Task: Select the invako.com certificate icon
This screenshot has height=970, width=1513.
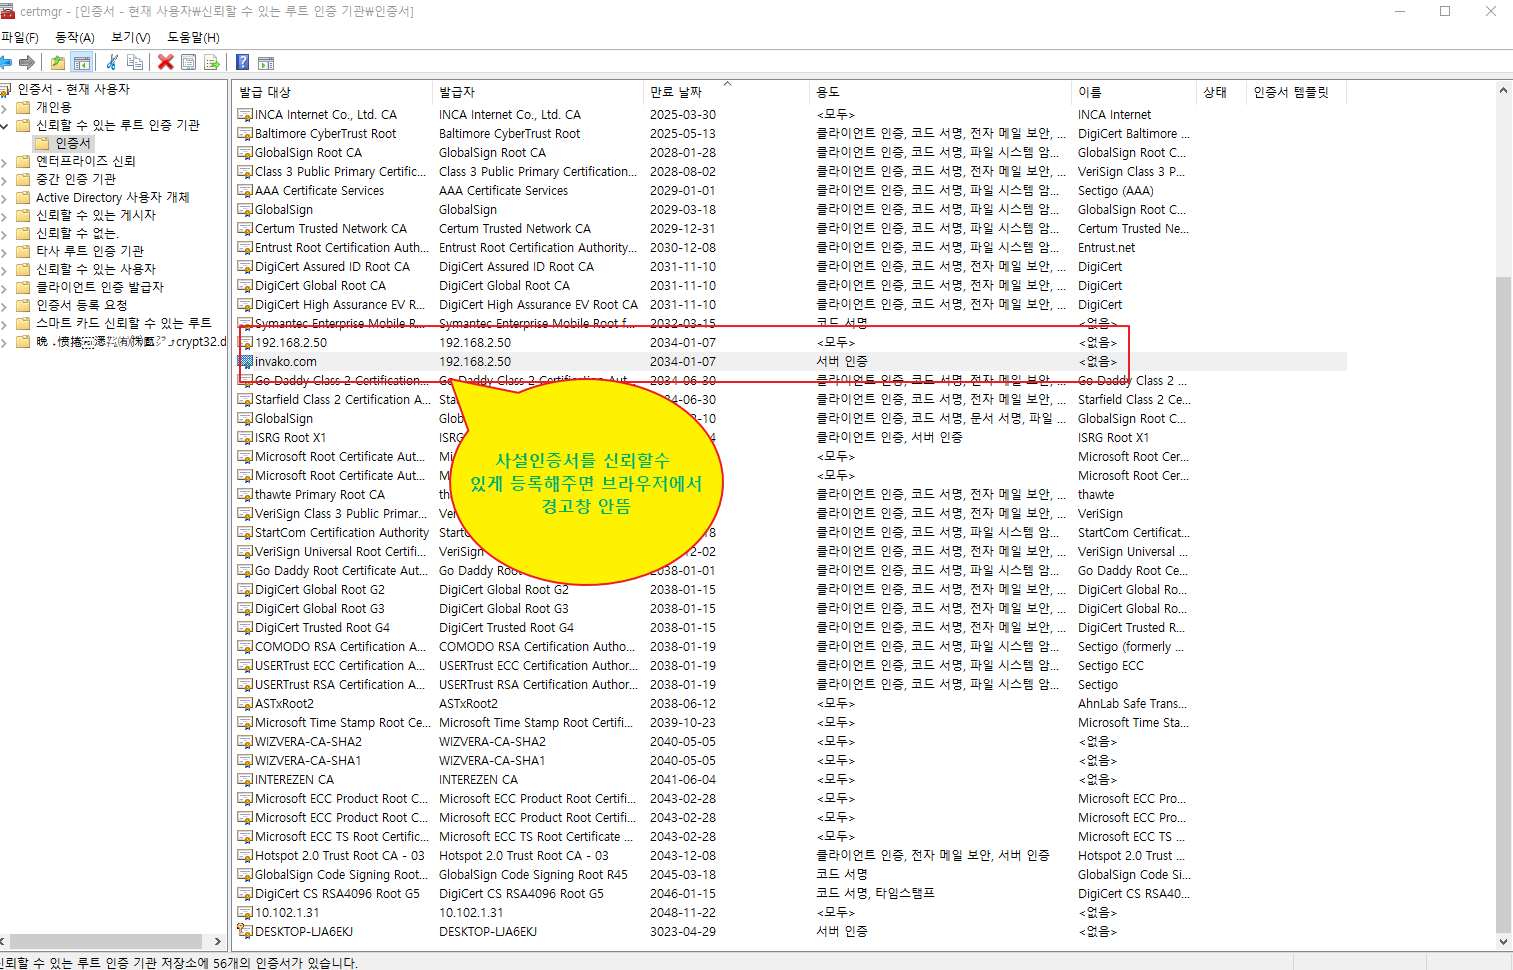Action: 245,362
